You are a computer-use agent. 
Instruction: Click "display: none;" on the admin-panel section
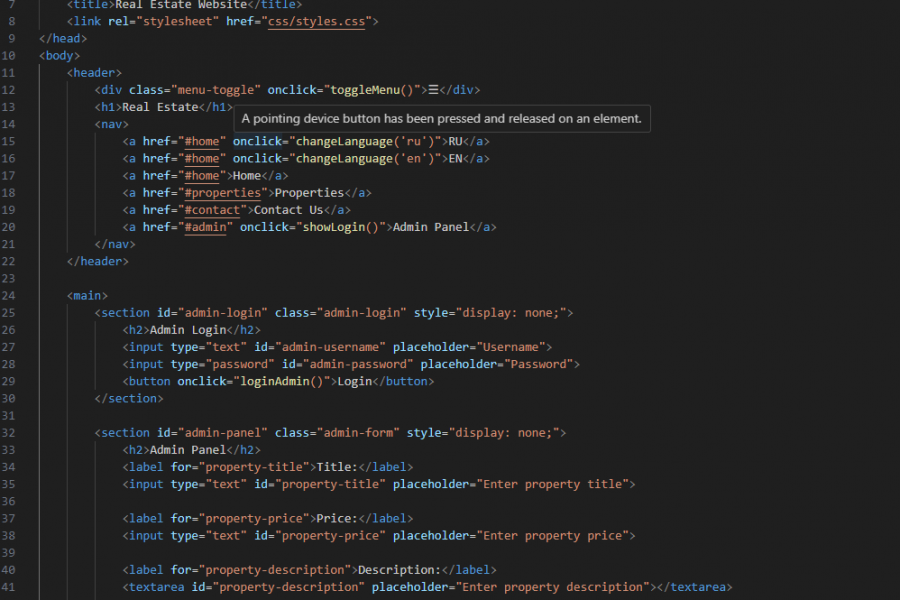pyautogui.click(x=505, y=433)
